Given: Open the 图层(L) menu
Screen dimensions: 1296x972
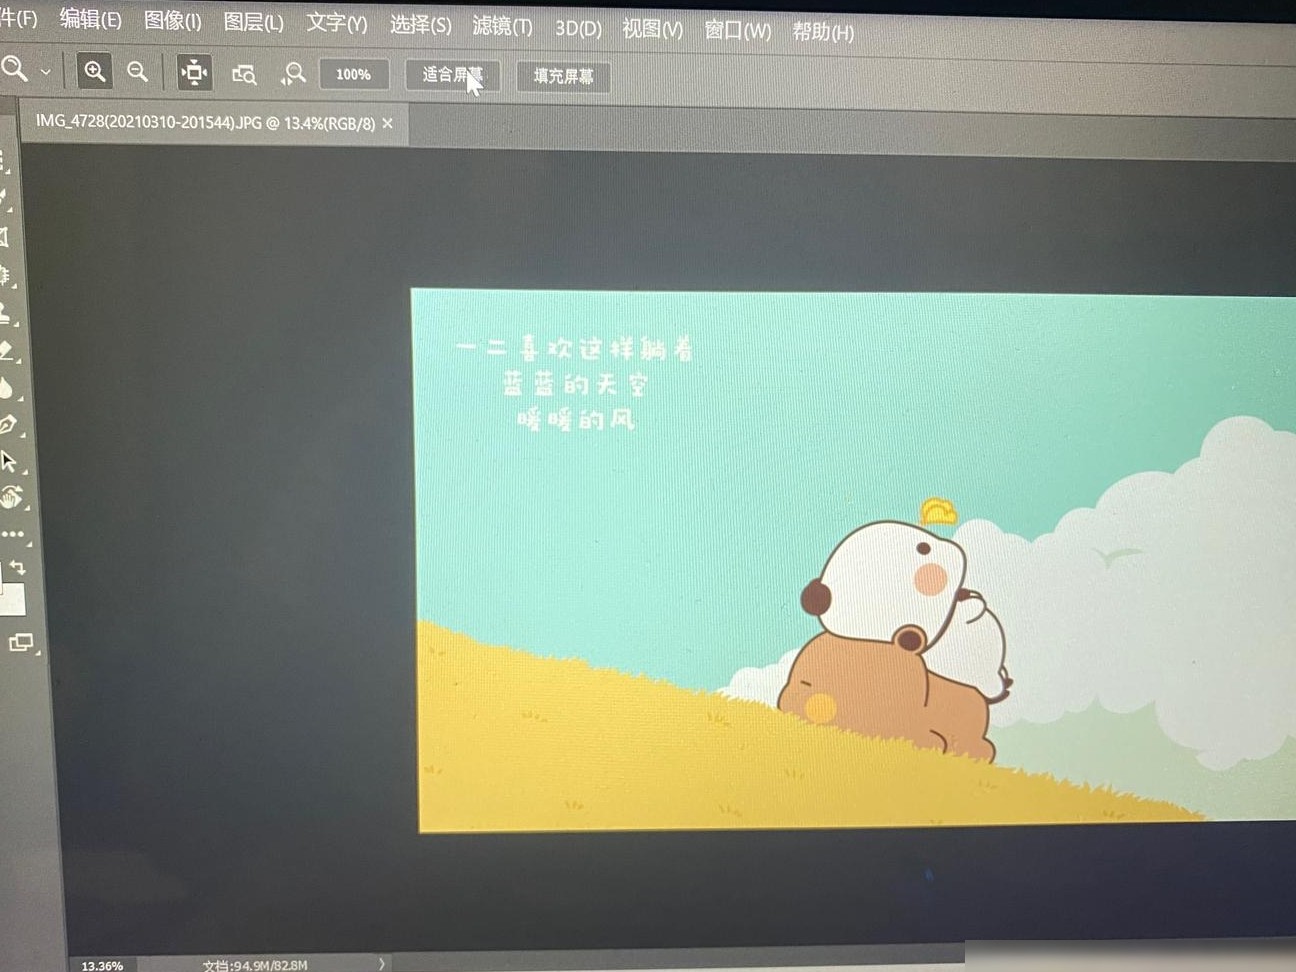Looking at the screenshot, I should coord(253,22).
